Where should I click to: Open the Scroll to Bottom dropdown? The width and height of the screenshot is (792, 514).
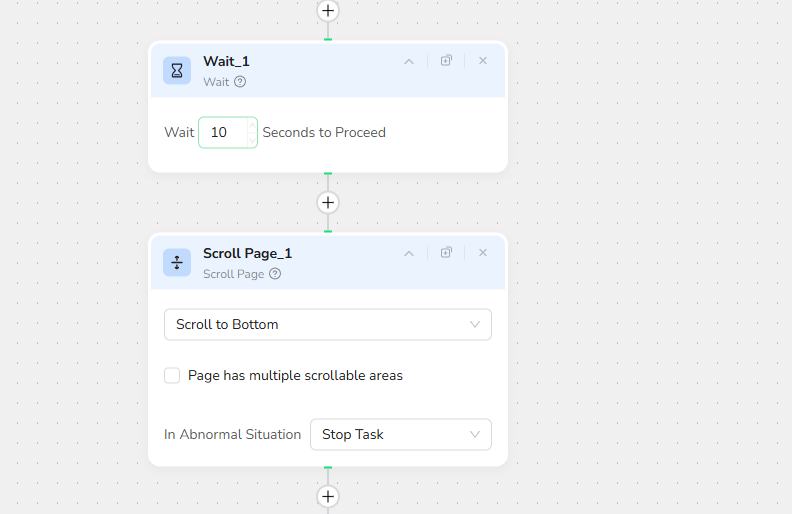328,324
